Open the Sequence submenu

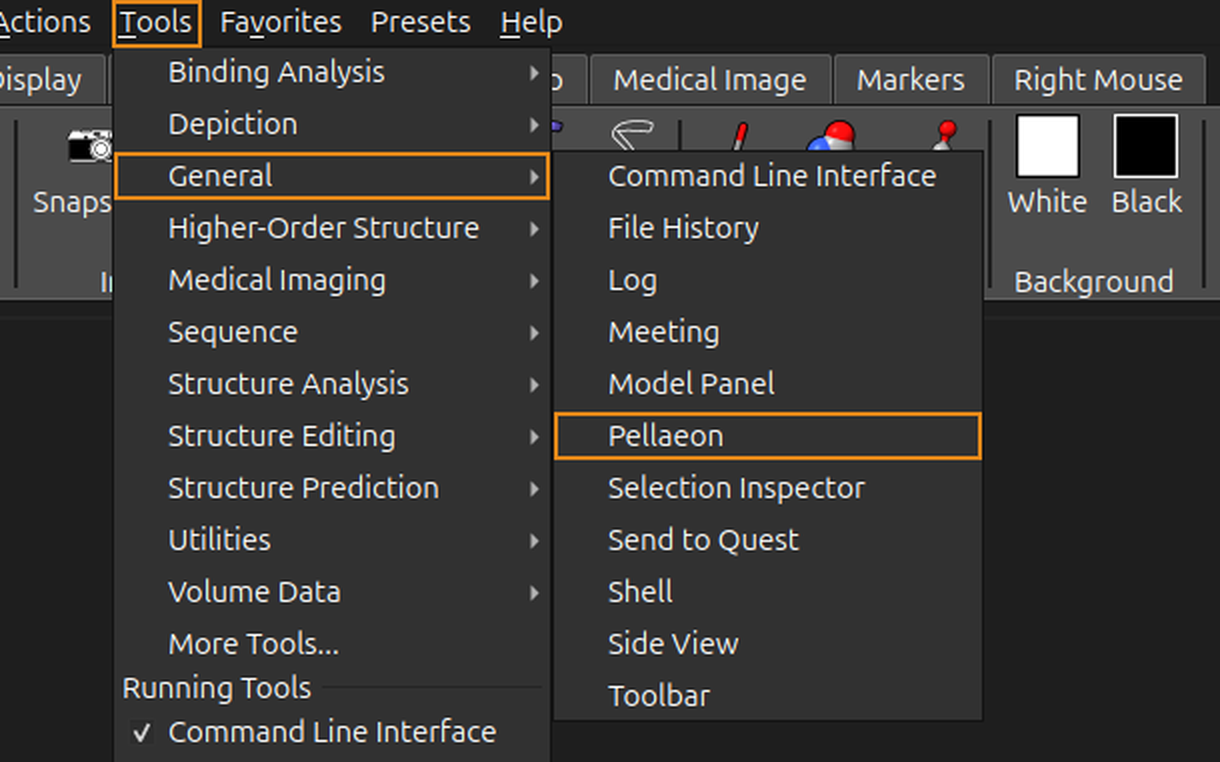(x=332, y=332)
